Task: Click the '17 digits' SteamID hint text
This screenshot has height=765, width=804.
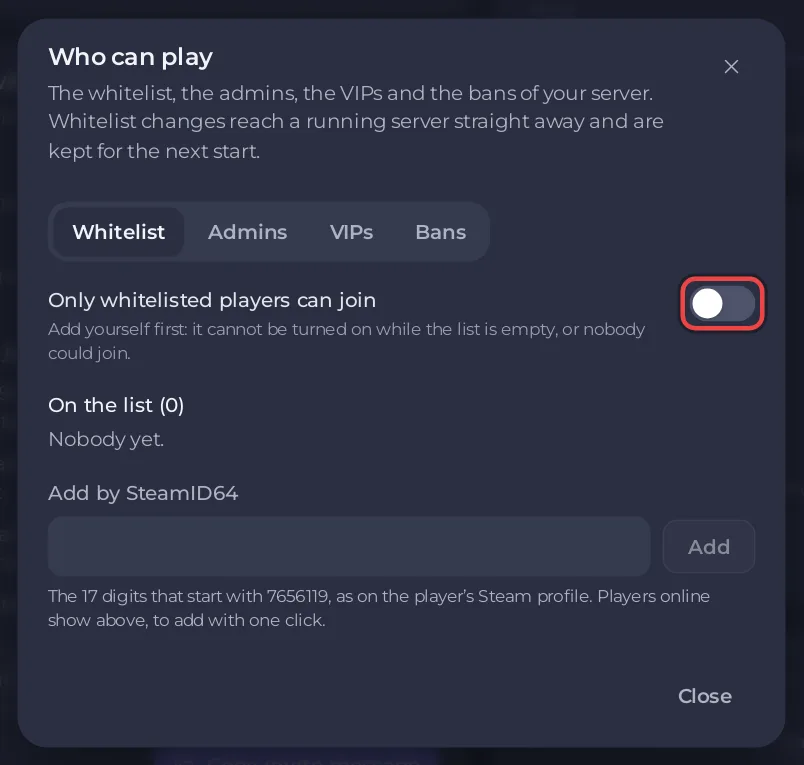Action: point(379,608)
